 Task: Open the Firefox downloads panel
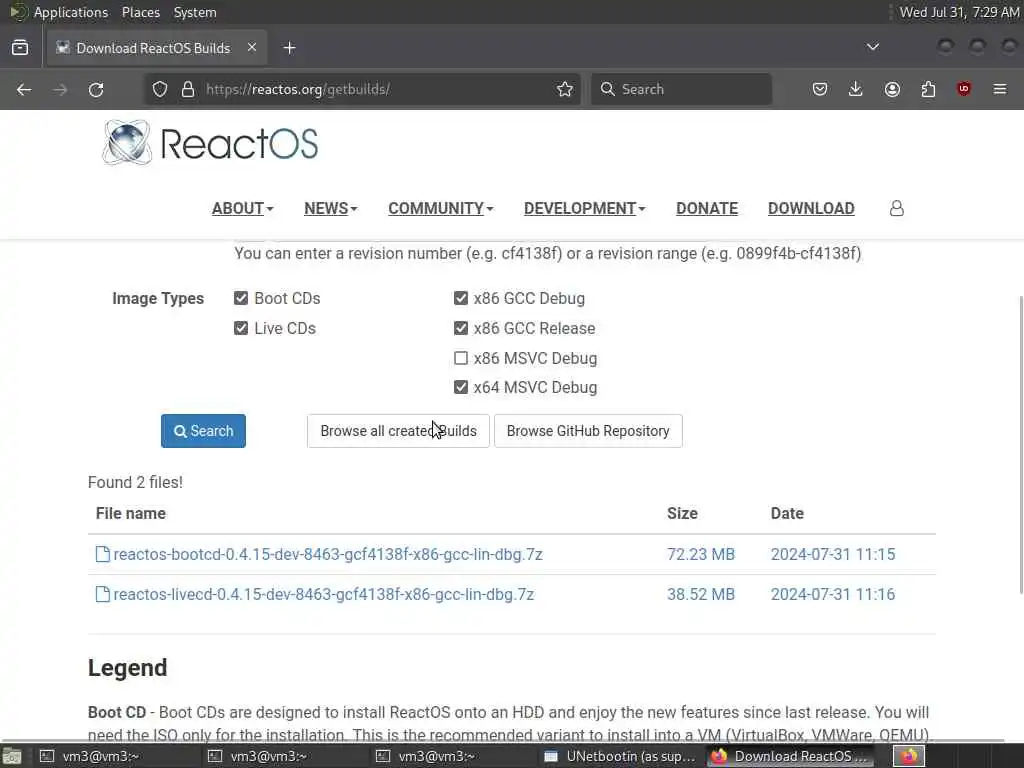(x=856, y=89)
